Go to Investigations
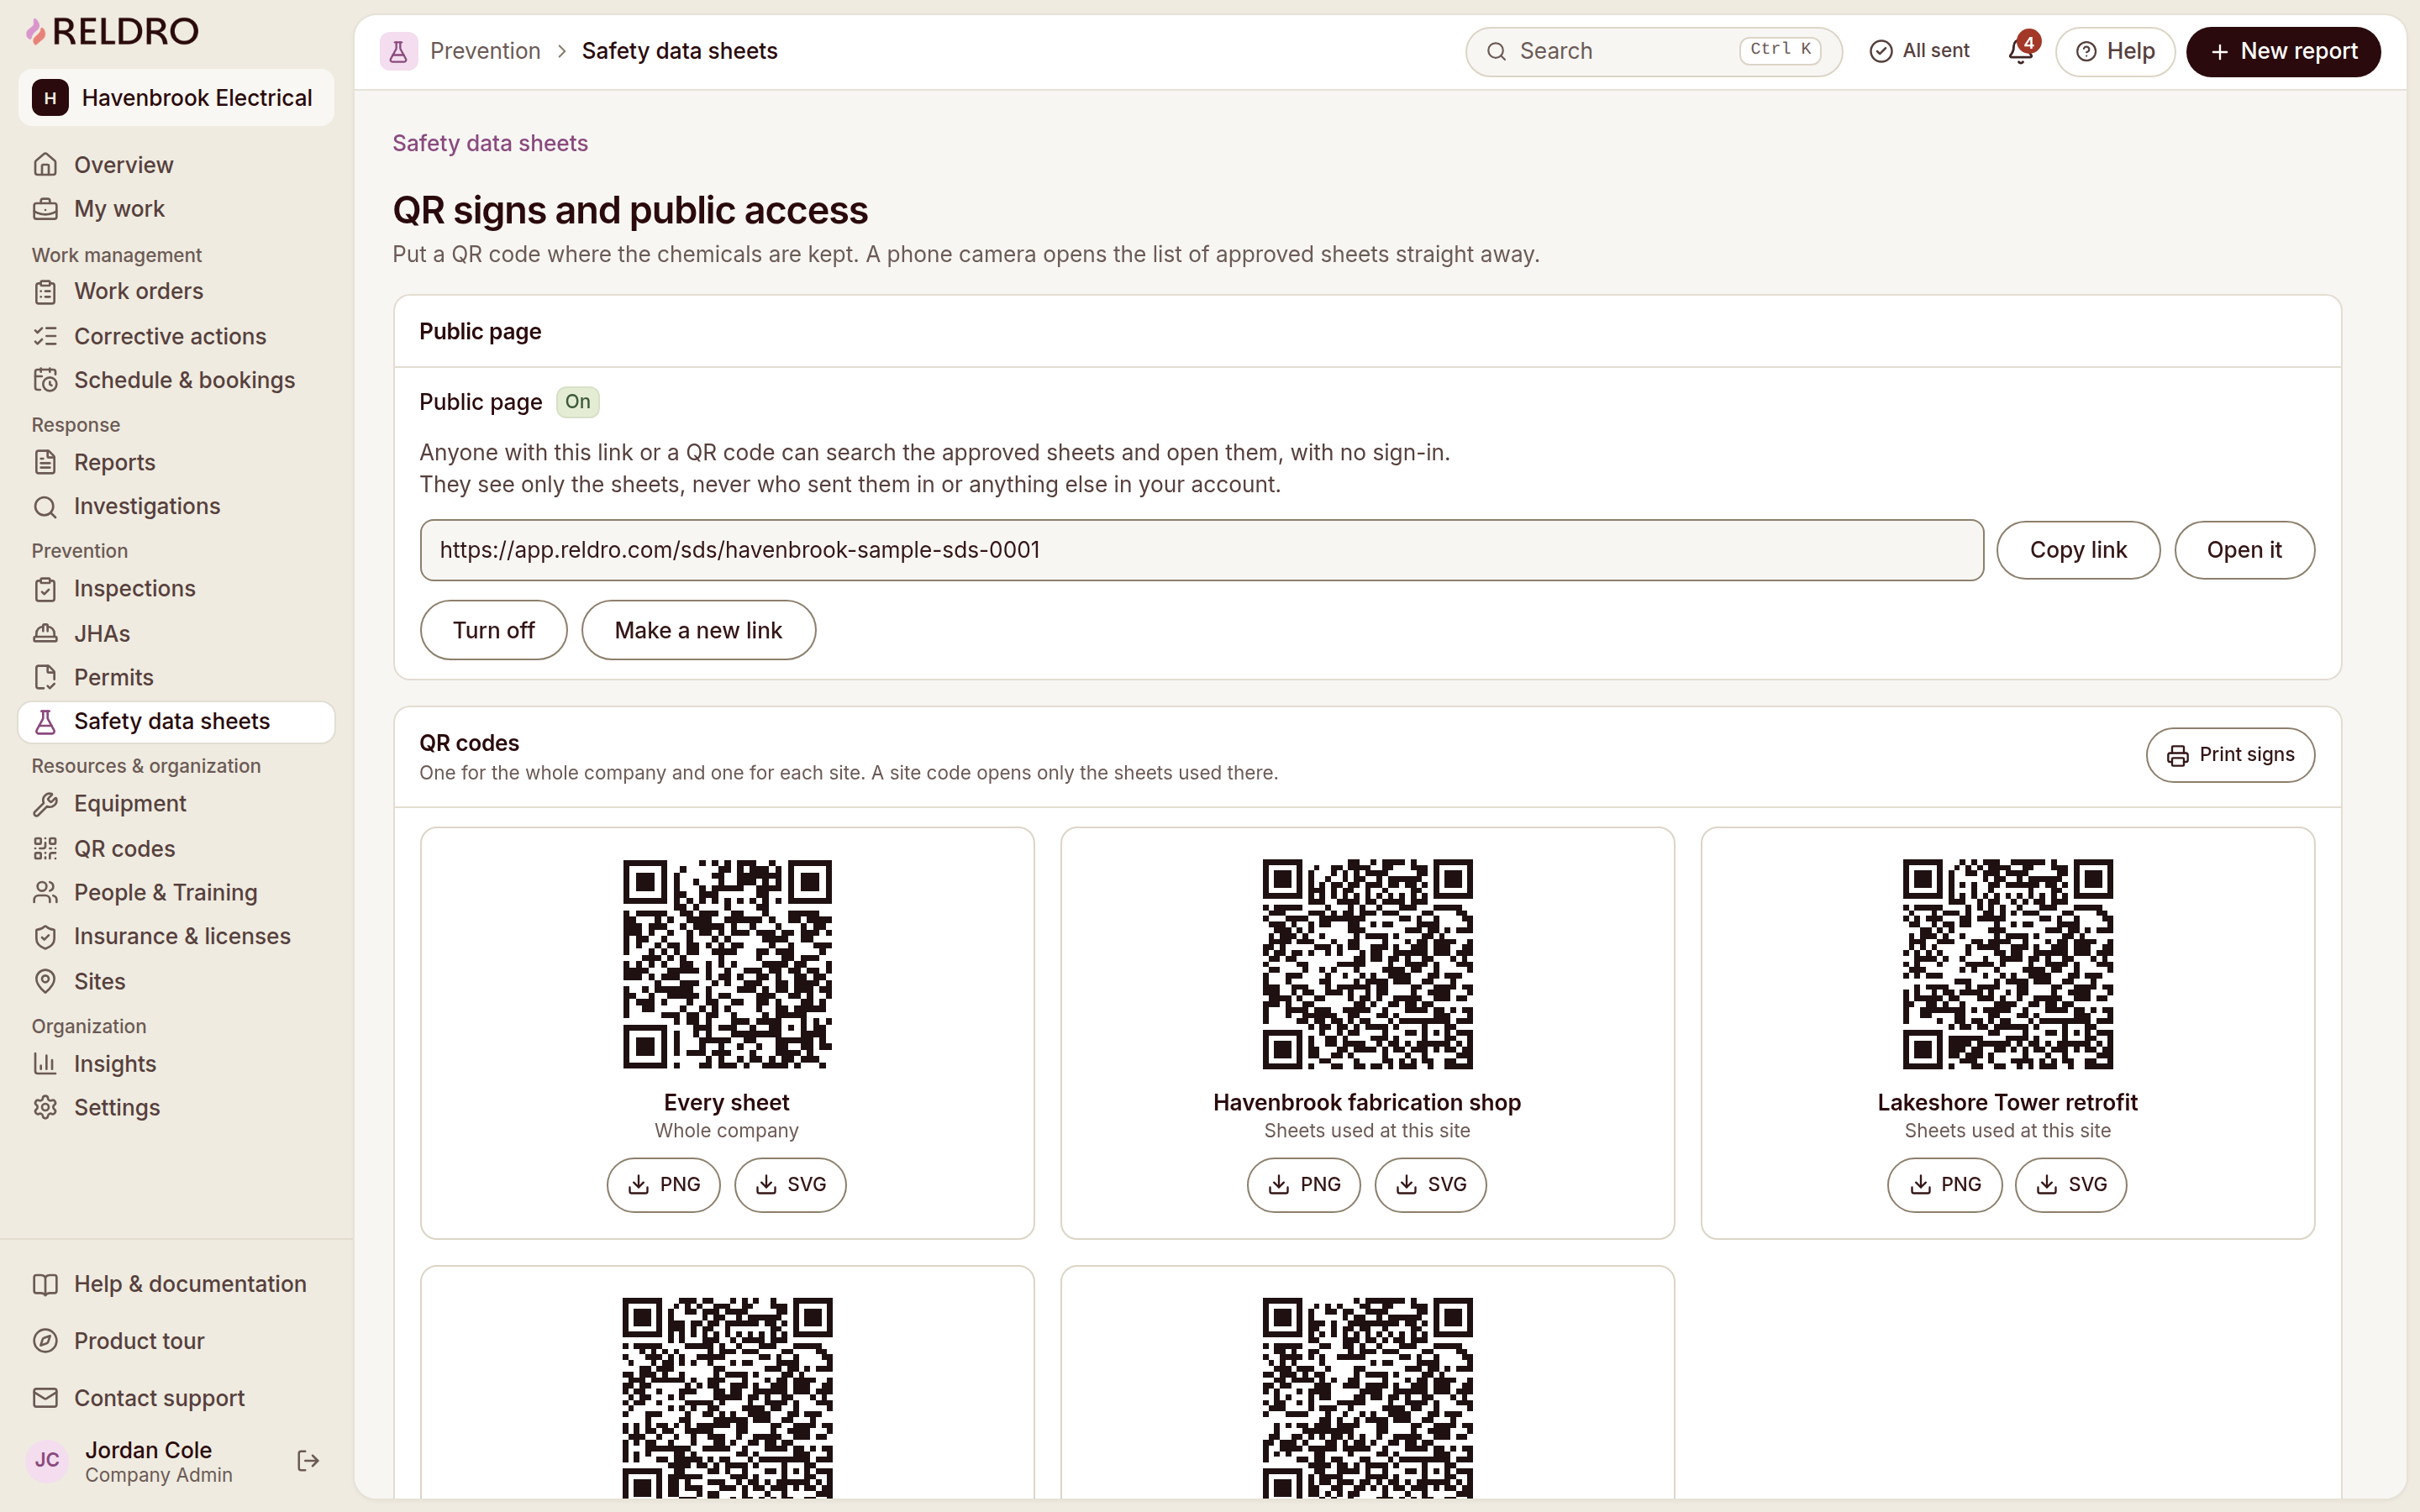This screenshot has width=2420, height=1512. 176,506
